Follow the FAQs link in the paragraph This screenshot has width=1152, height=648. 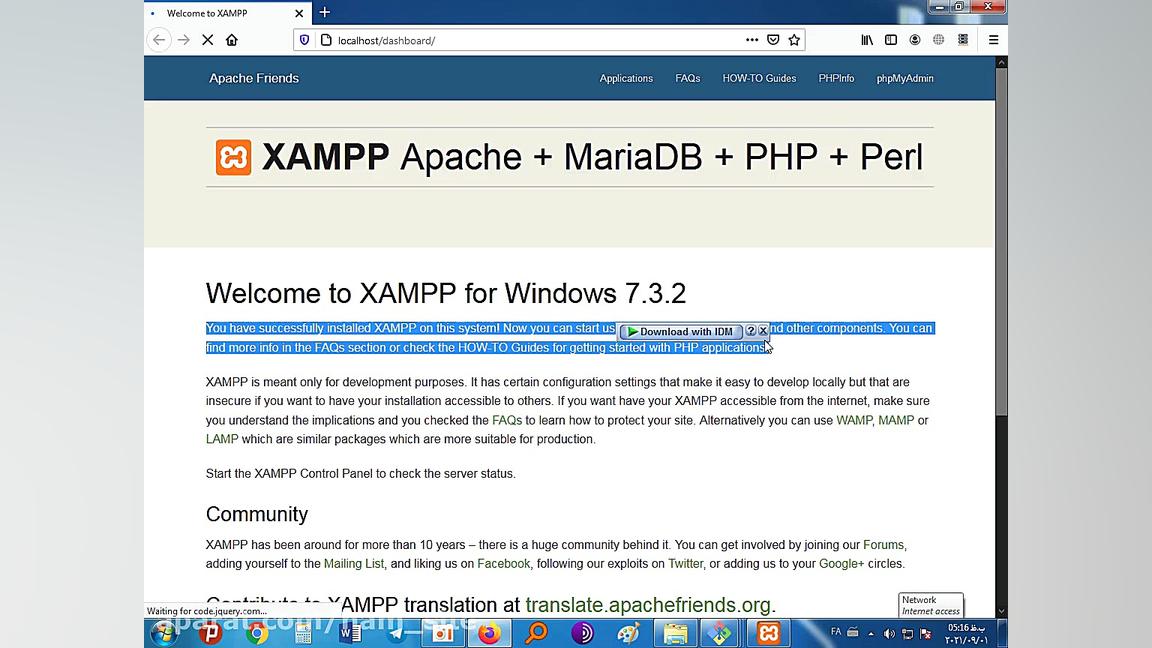tap(506, 420)
